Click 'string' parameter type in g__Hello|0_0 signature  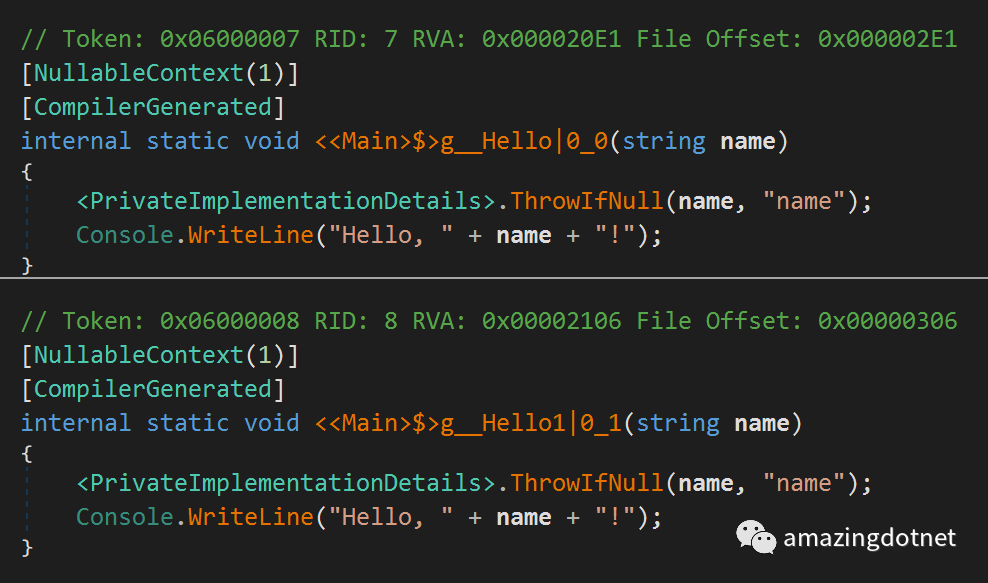[x=663, y=142]
